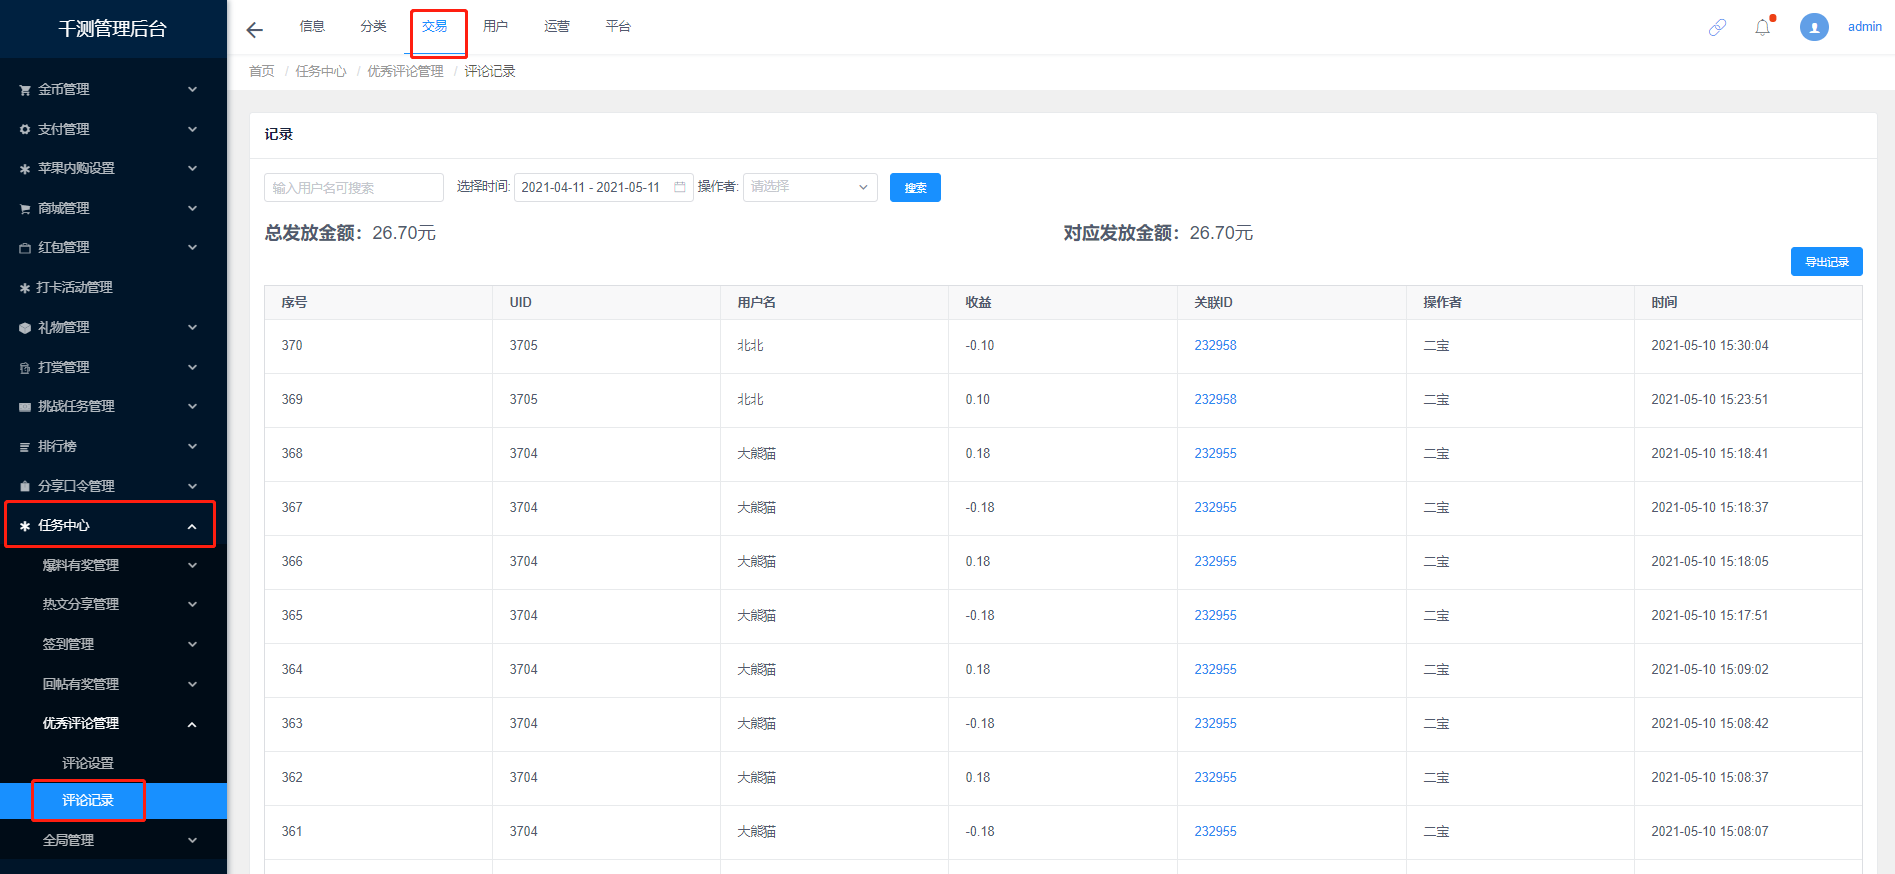Click the 导出记录 export button

point(1826,261)
